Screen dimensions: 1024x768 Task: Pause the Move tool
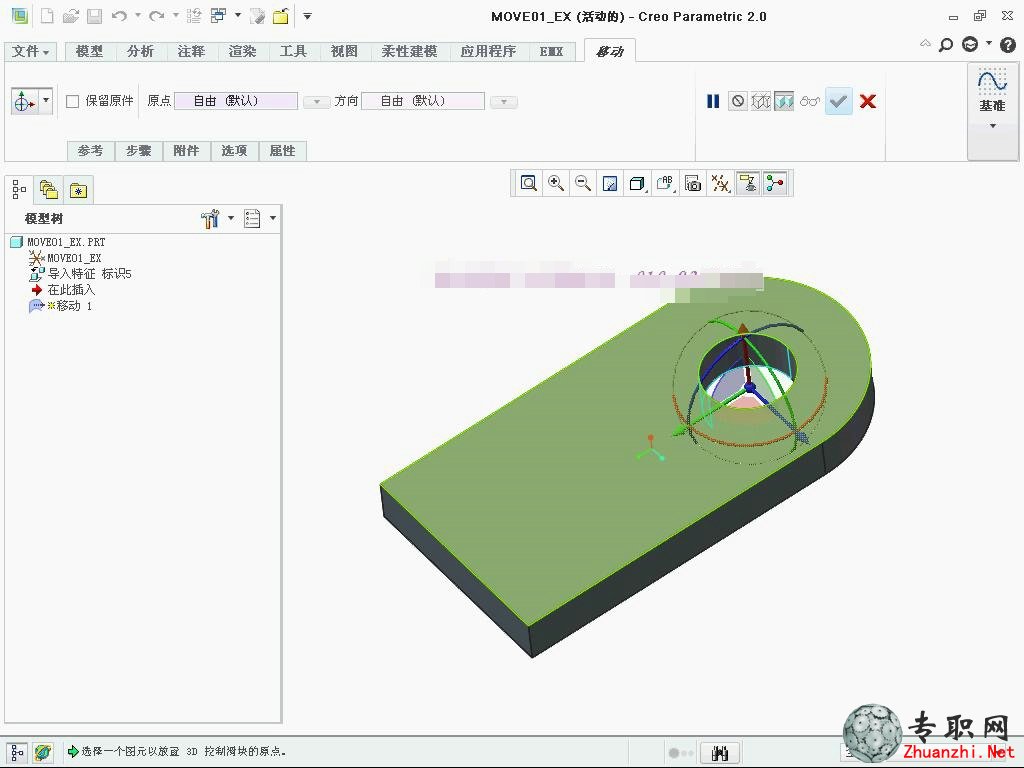[x=712, y=101]
